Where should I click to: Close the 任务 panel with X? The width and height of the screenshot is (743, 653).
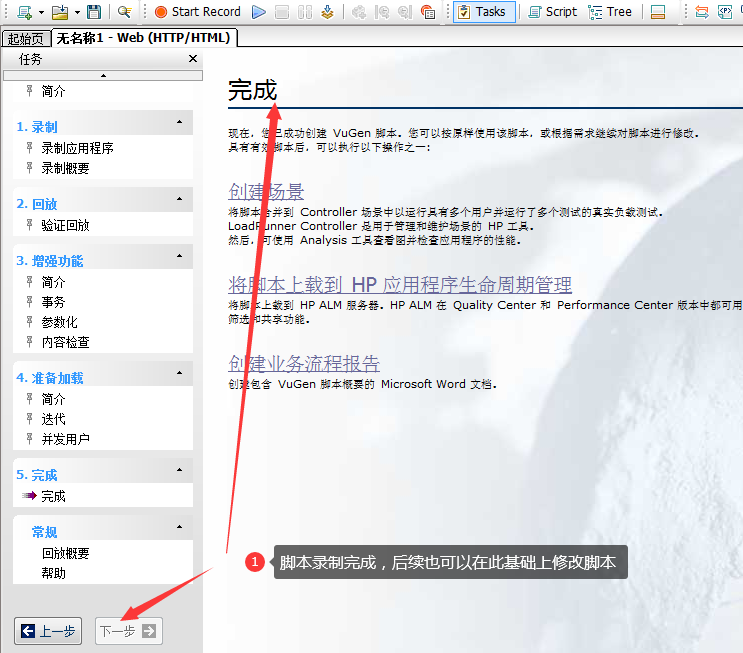click(x=192, y=58)
